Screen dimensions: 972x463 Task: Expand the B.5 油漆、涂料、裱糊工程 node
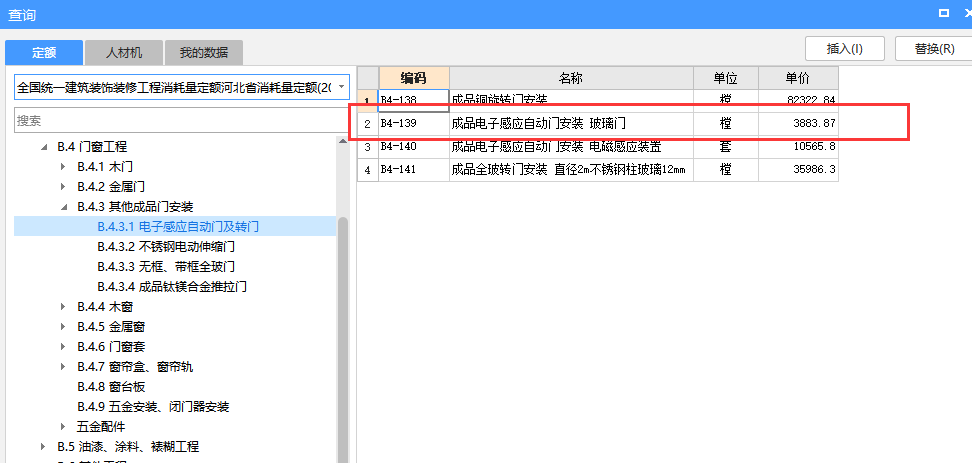click(x=43, y=447)
